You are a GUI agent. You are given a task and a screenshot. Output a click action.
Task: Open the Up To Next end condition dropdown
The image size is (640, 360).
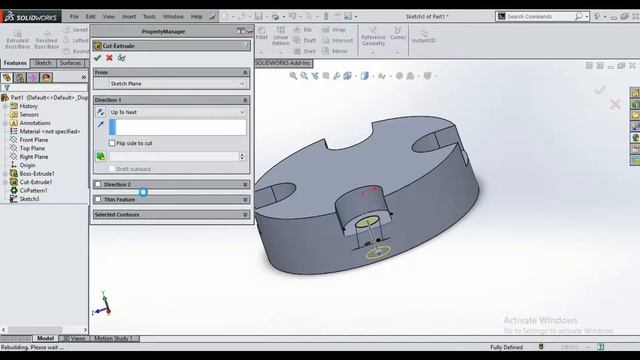coord(177,112)
